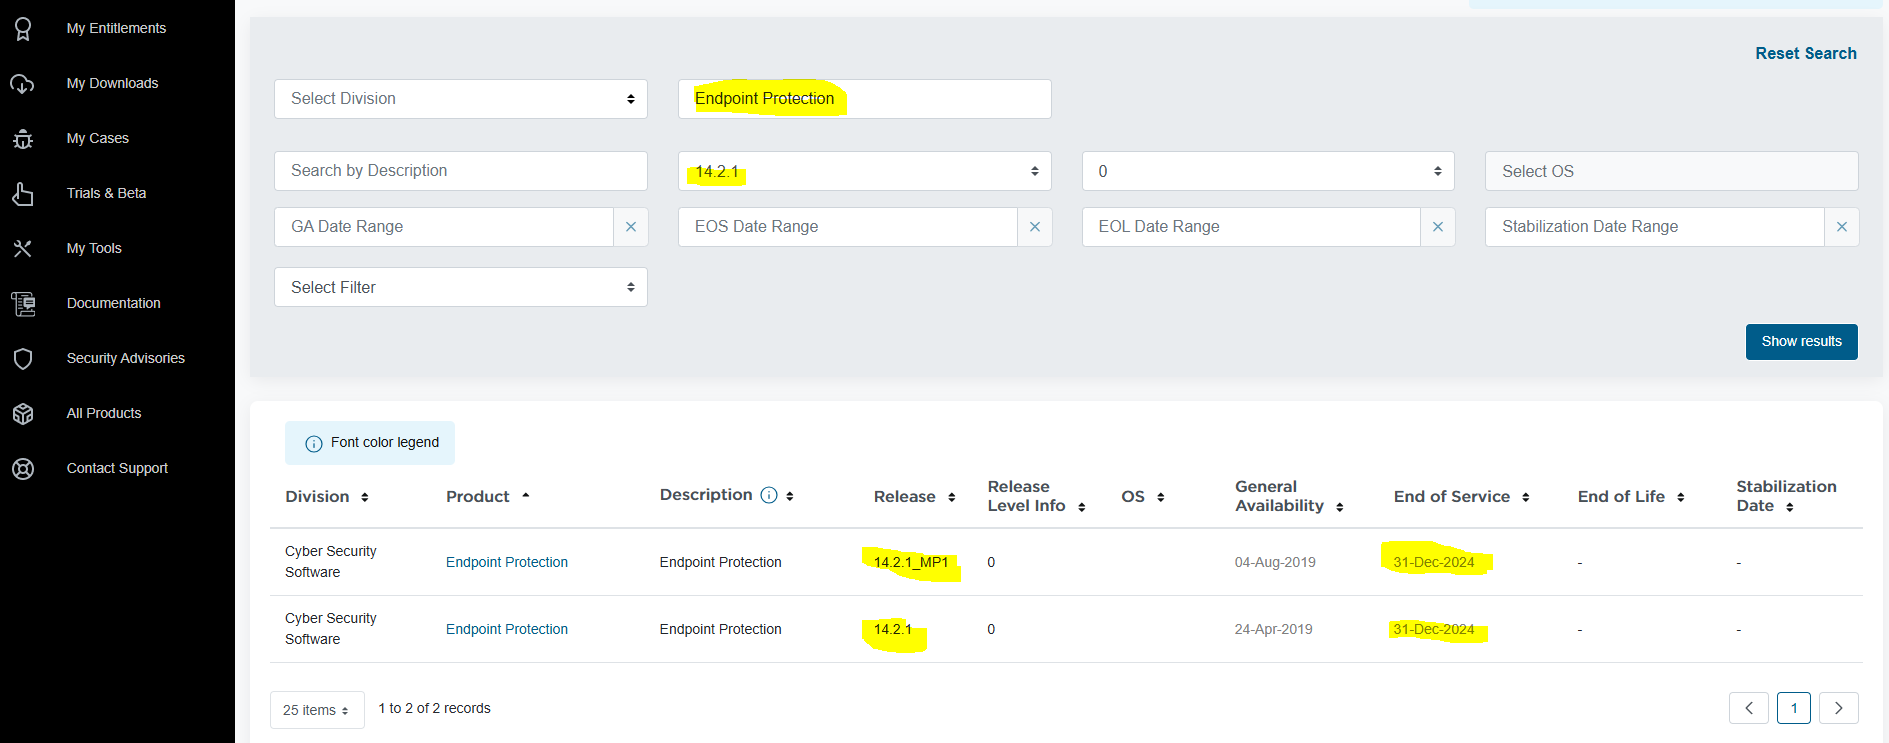This screenshot has height=743, width=1889.
Task: Clear the GA Date Range field
Action: pos(631,227)
